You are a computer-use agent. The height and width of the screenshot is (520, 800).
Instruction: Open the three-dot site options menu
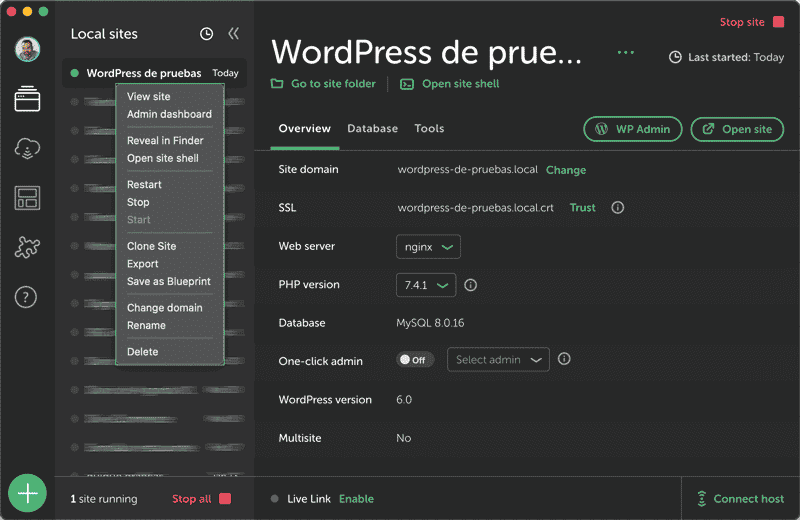click(626, 52)
